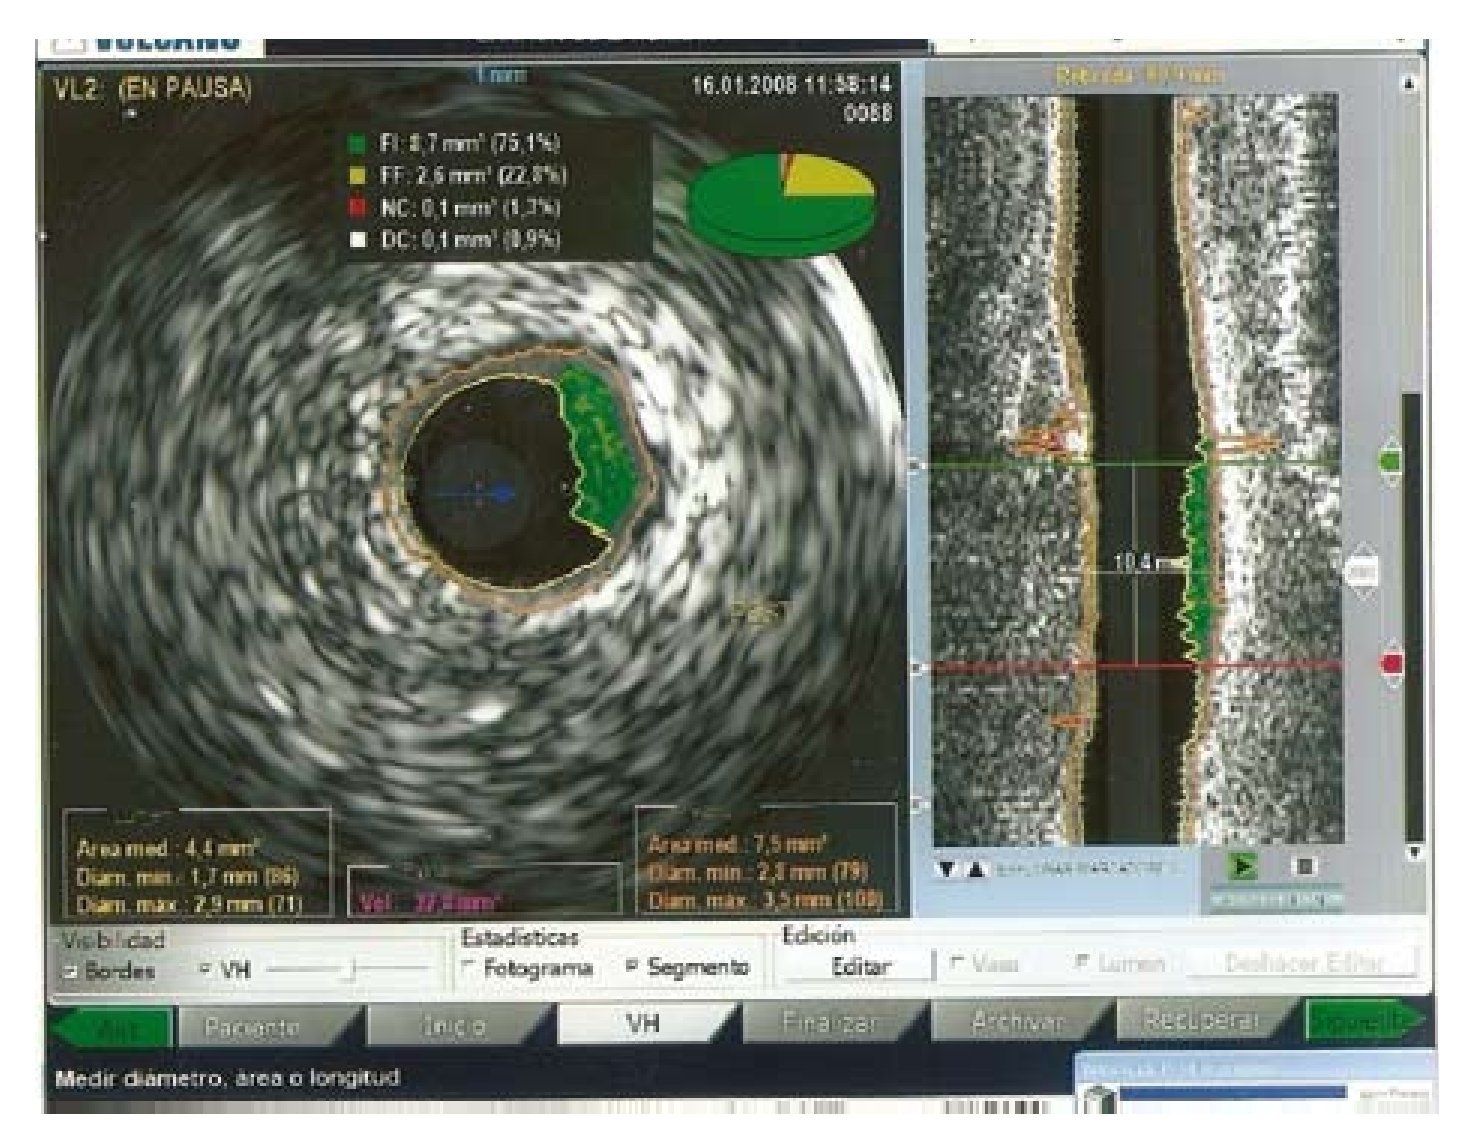Select the white center frame marker

point(1363,572)
